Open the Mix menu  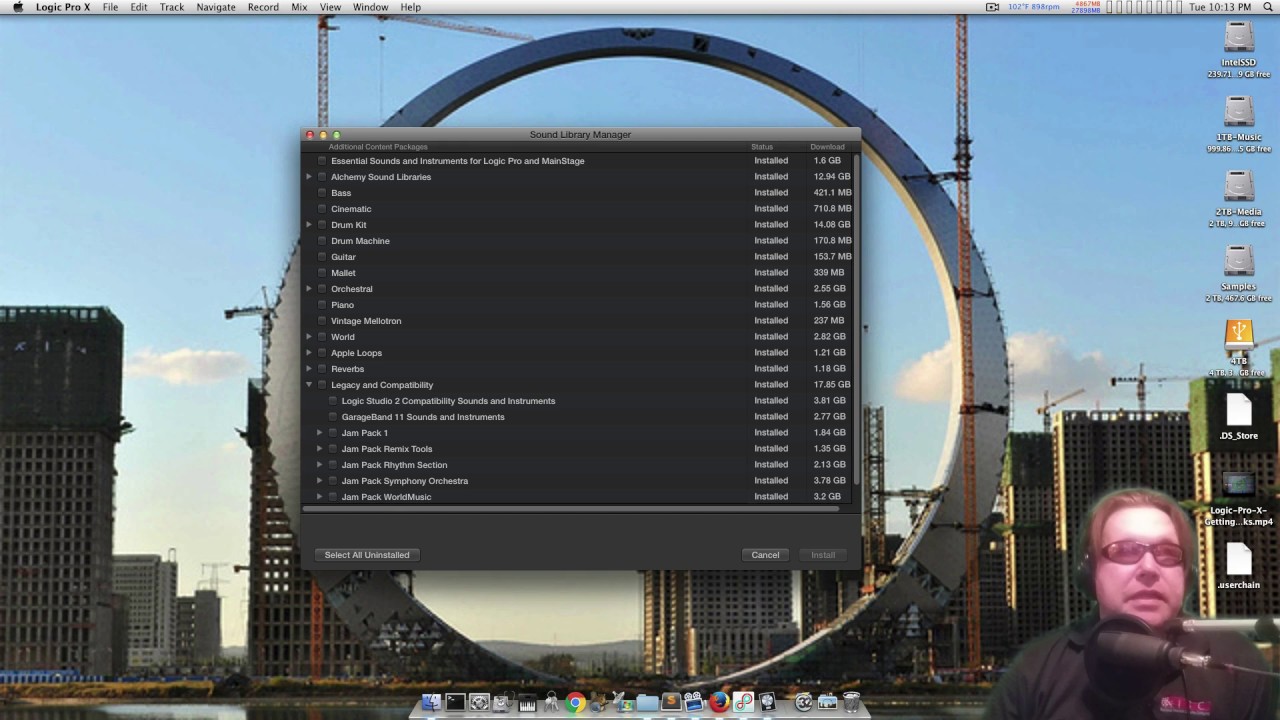(299, 7)
